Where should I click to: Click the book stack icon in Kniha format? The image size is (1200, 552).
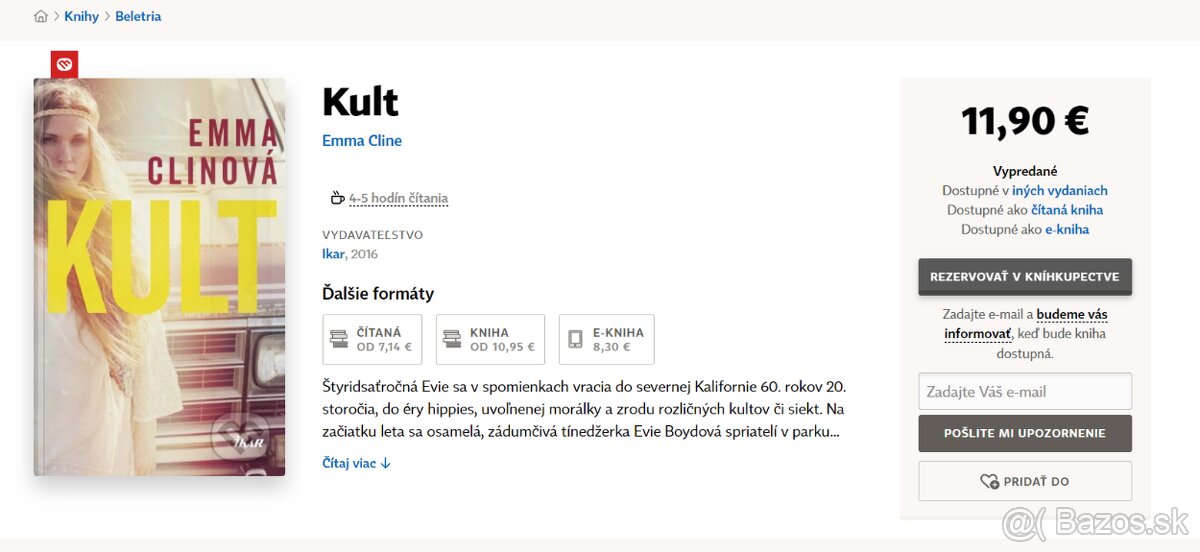point(452,339)
